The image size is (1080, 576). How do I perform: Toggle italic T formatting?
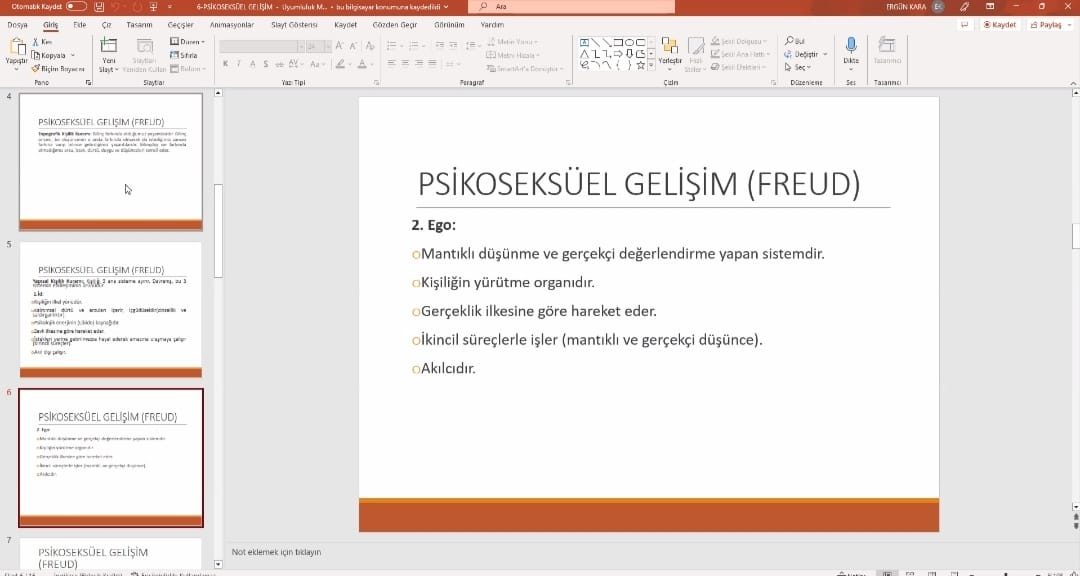pos(238,64)
